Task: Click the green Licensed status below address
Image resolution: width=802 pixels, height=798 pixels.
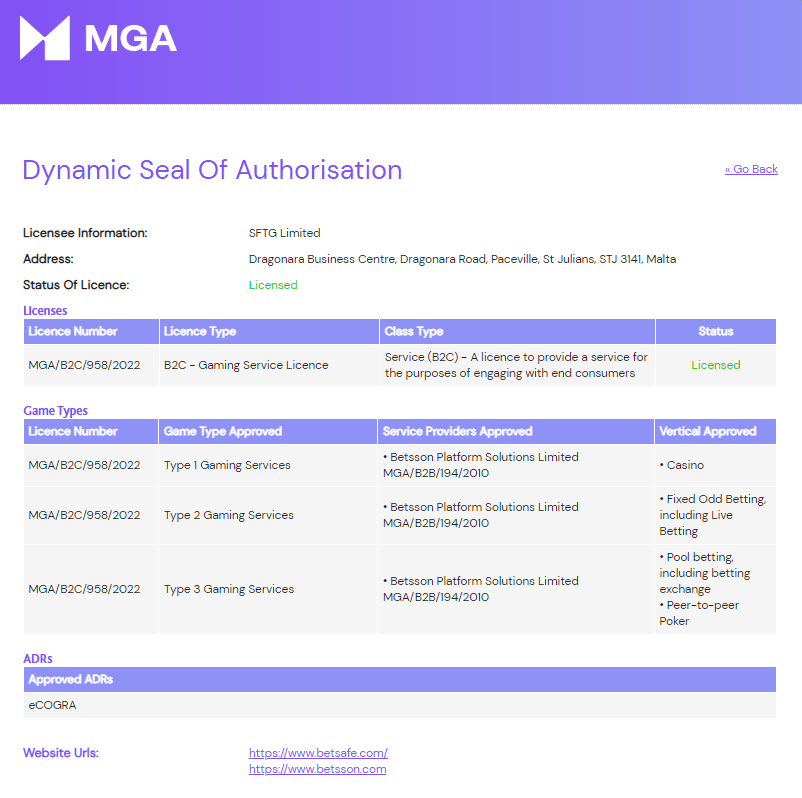Action: 273,285
